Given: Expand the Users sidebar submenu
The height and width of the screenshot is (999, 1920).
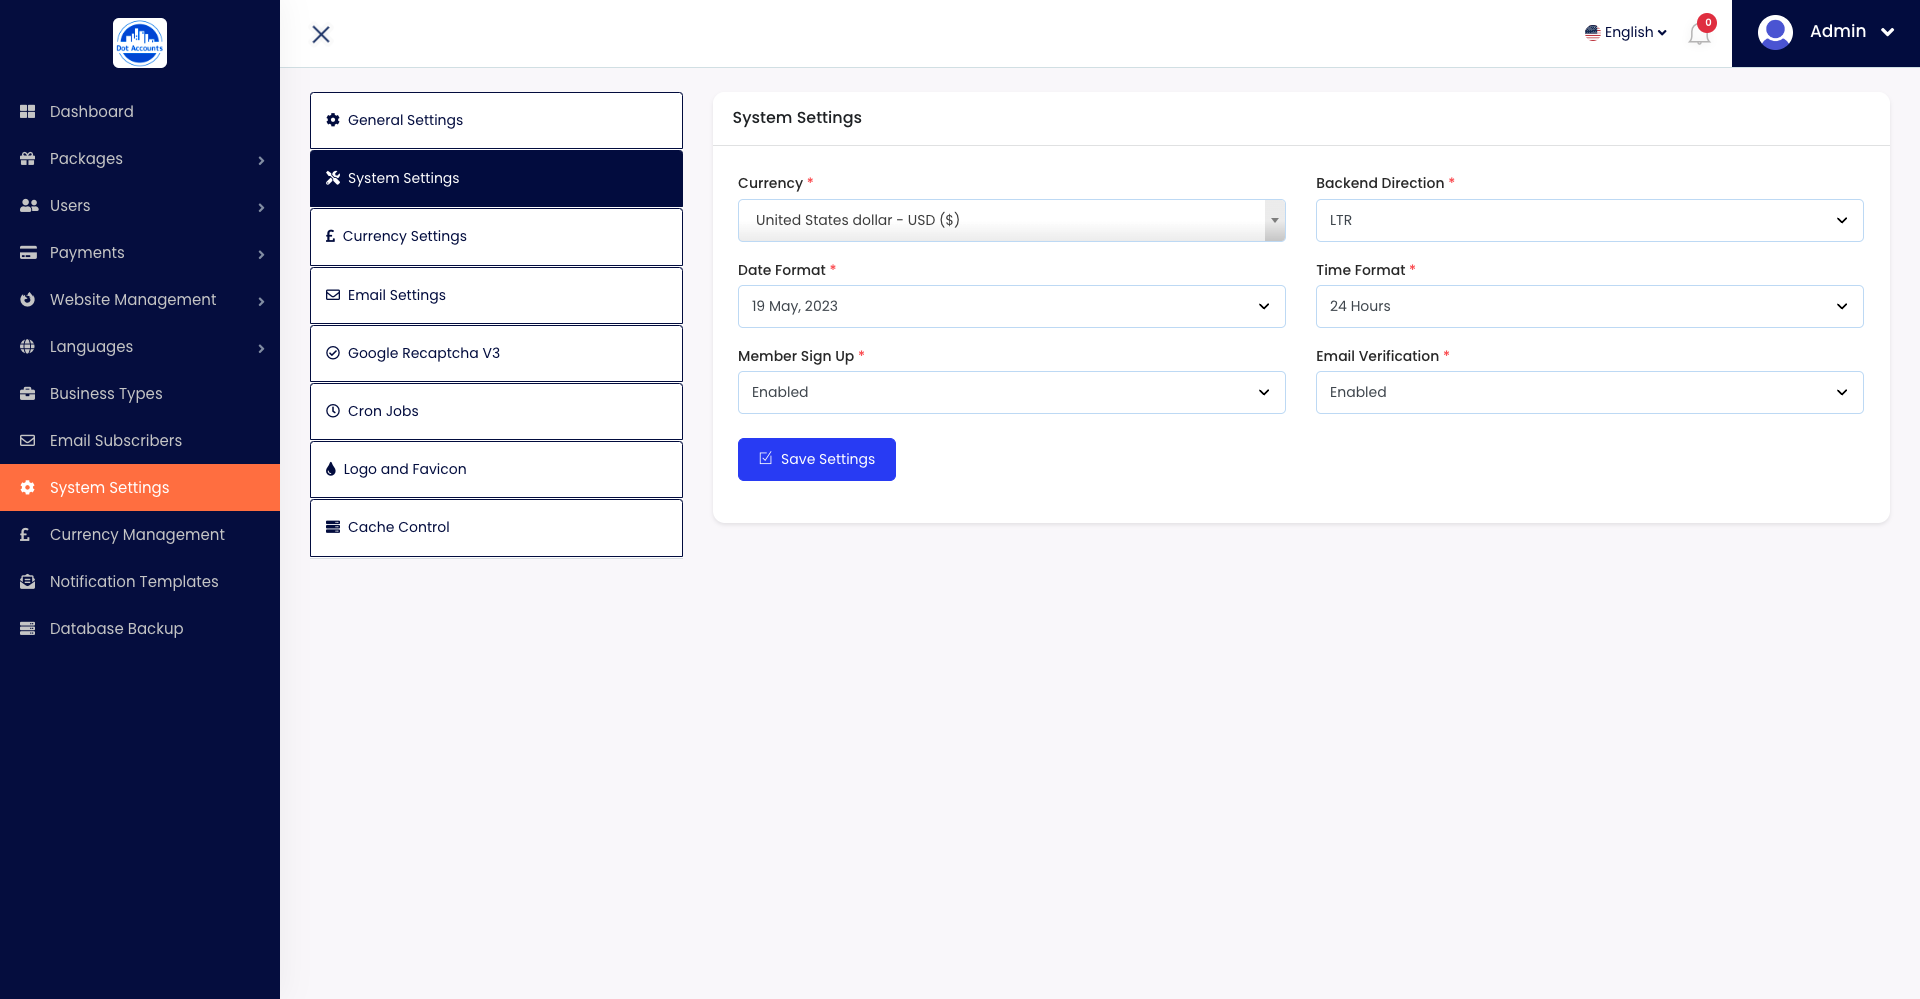Looking at the screenshot, I should pyautogui.click(x=140, y=206).
